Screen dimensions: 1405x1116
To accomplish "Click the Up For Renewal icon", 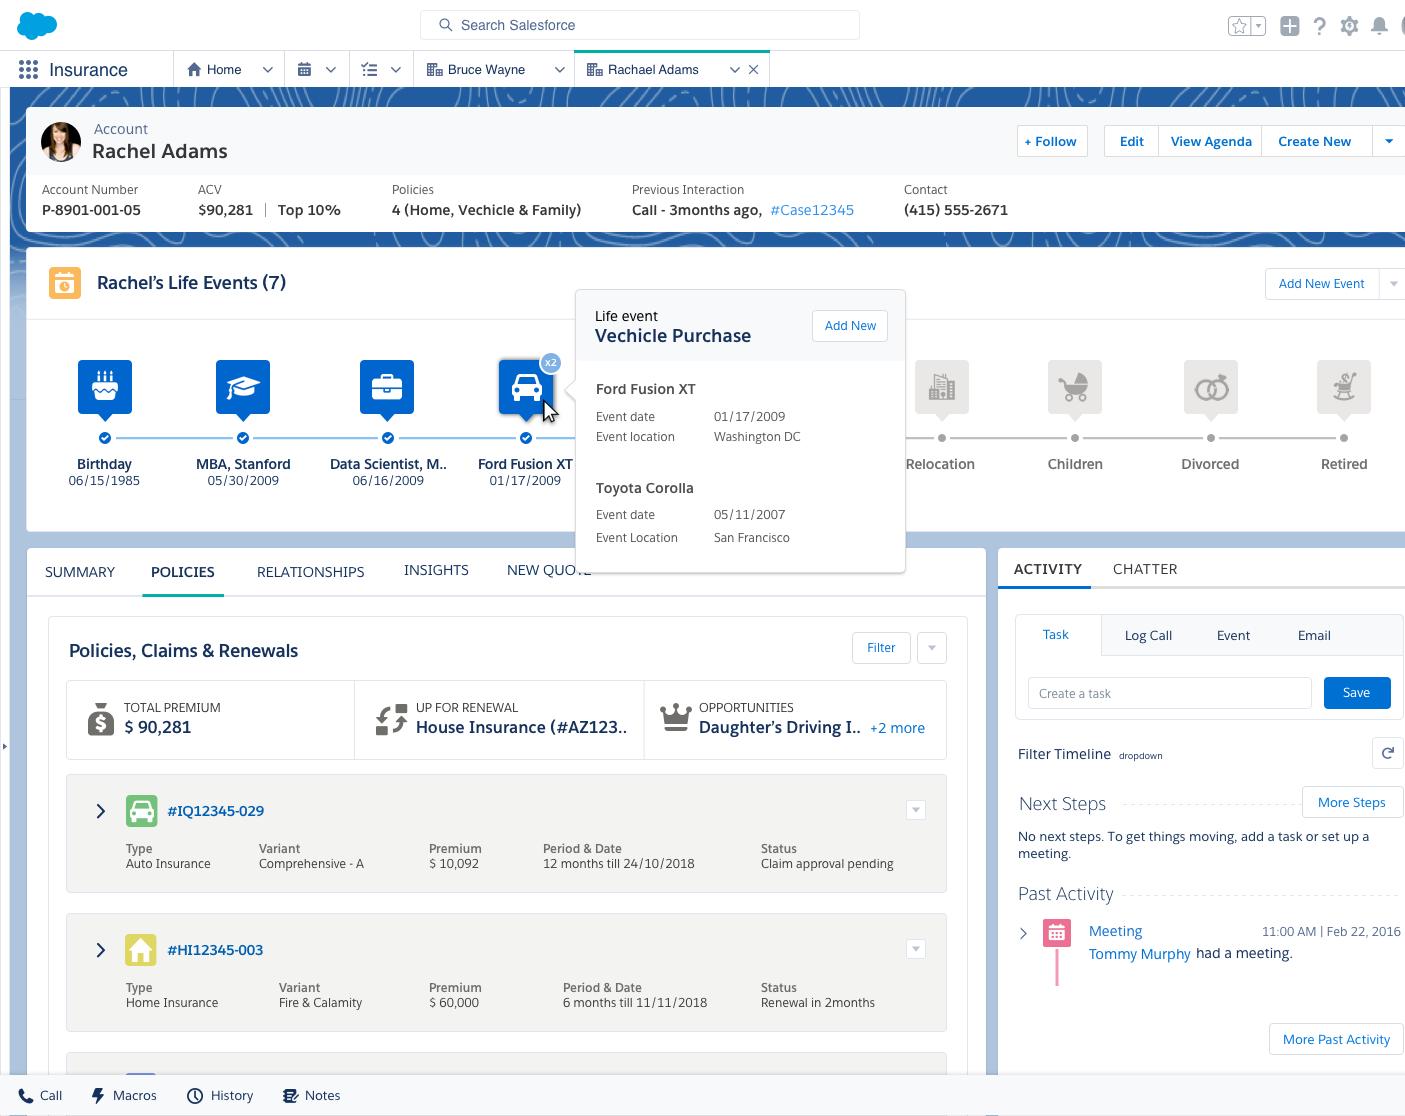I will [391, 718].
